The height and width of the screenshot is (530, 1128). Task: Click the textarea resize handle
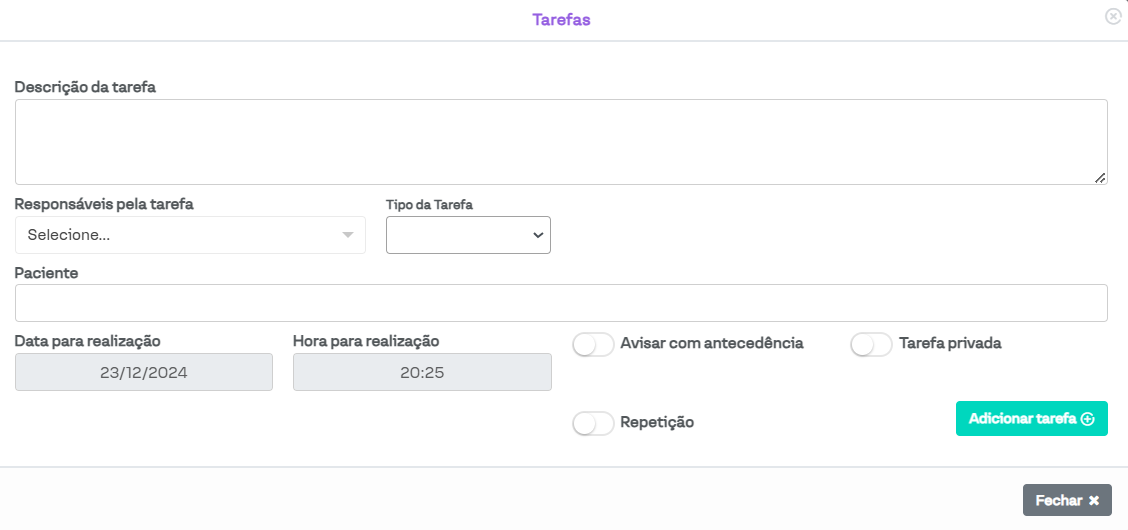pyautogui.click(x=1100, y=178)
